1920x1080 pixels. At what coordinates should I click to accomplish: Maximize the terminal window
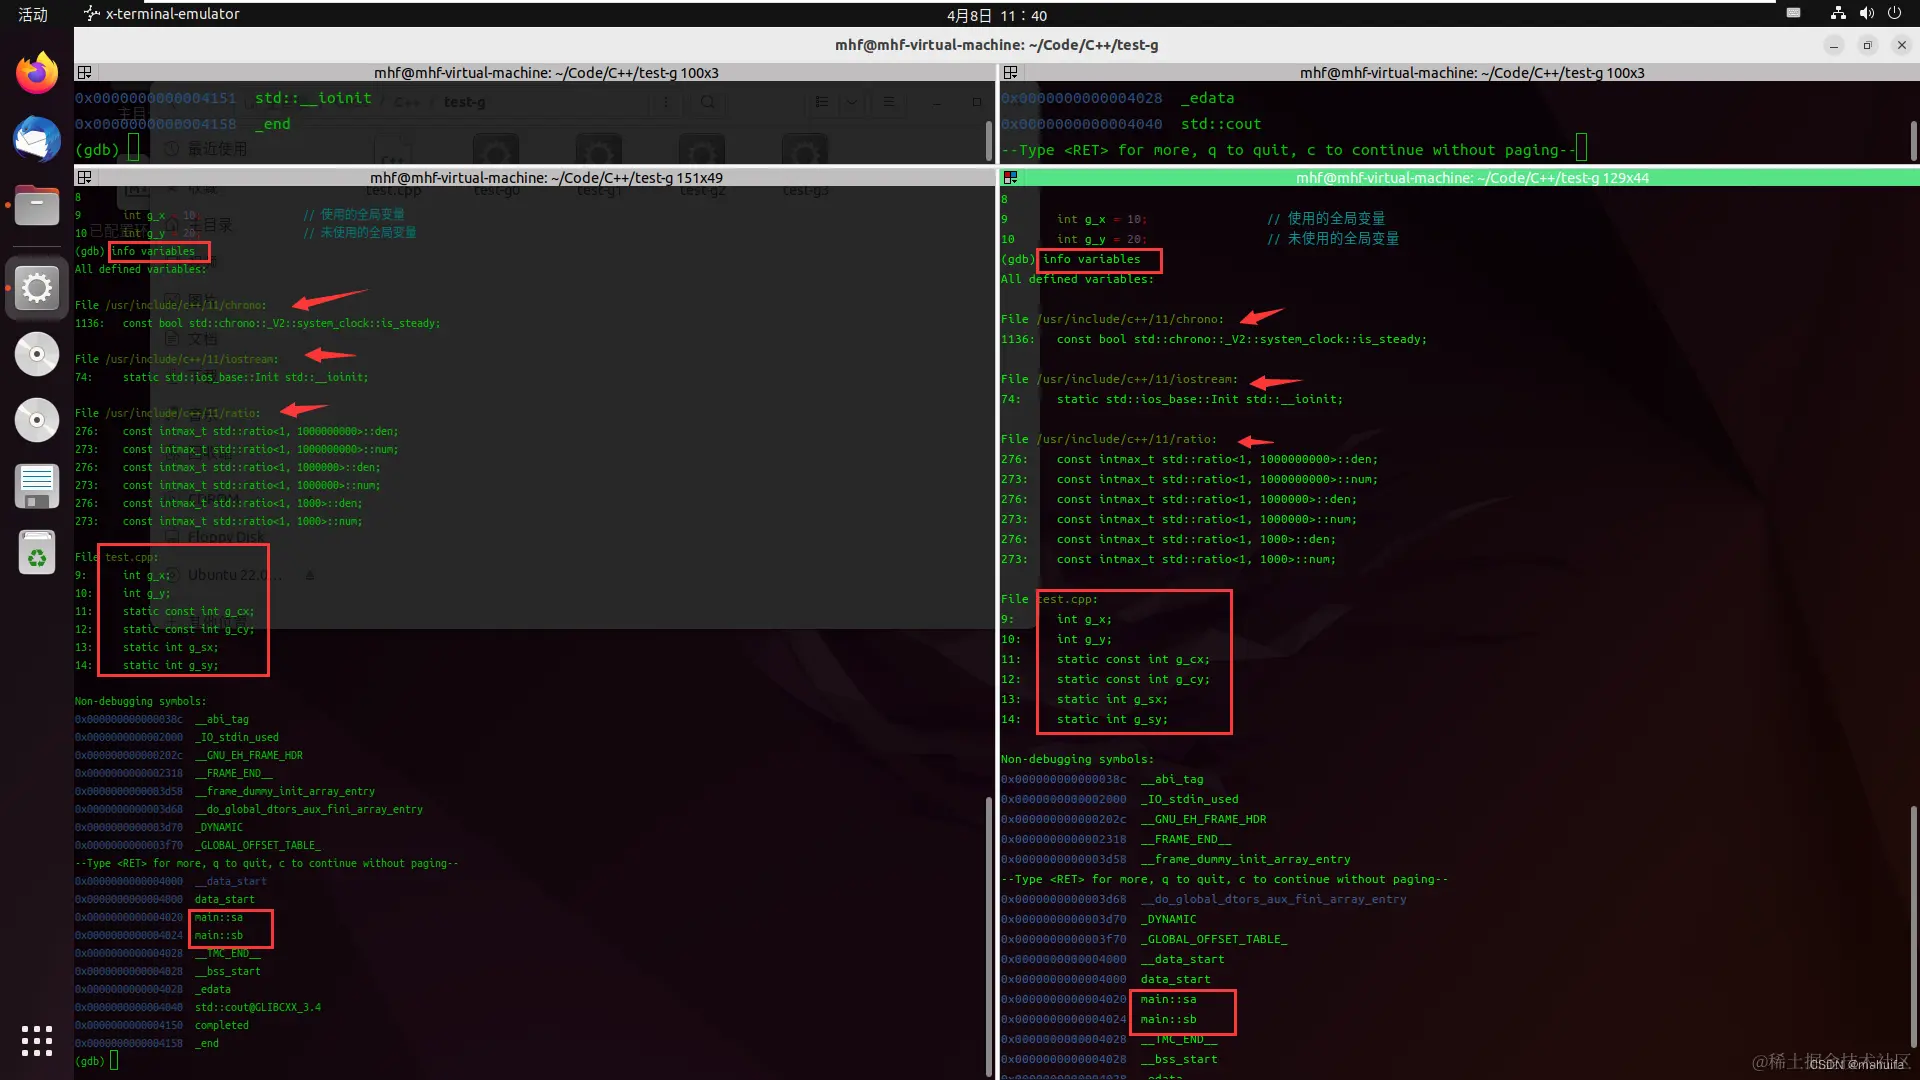tap(1867, 45)
